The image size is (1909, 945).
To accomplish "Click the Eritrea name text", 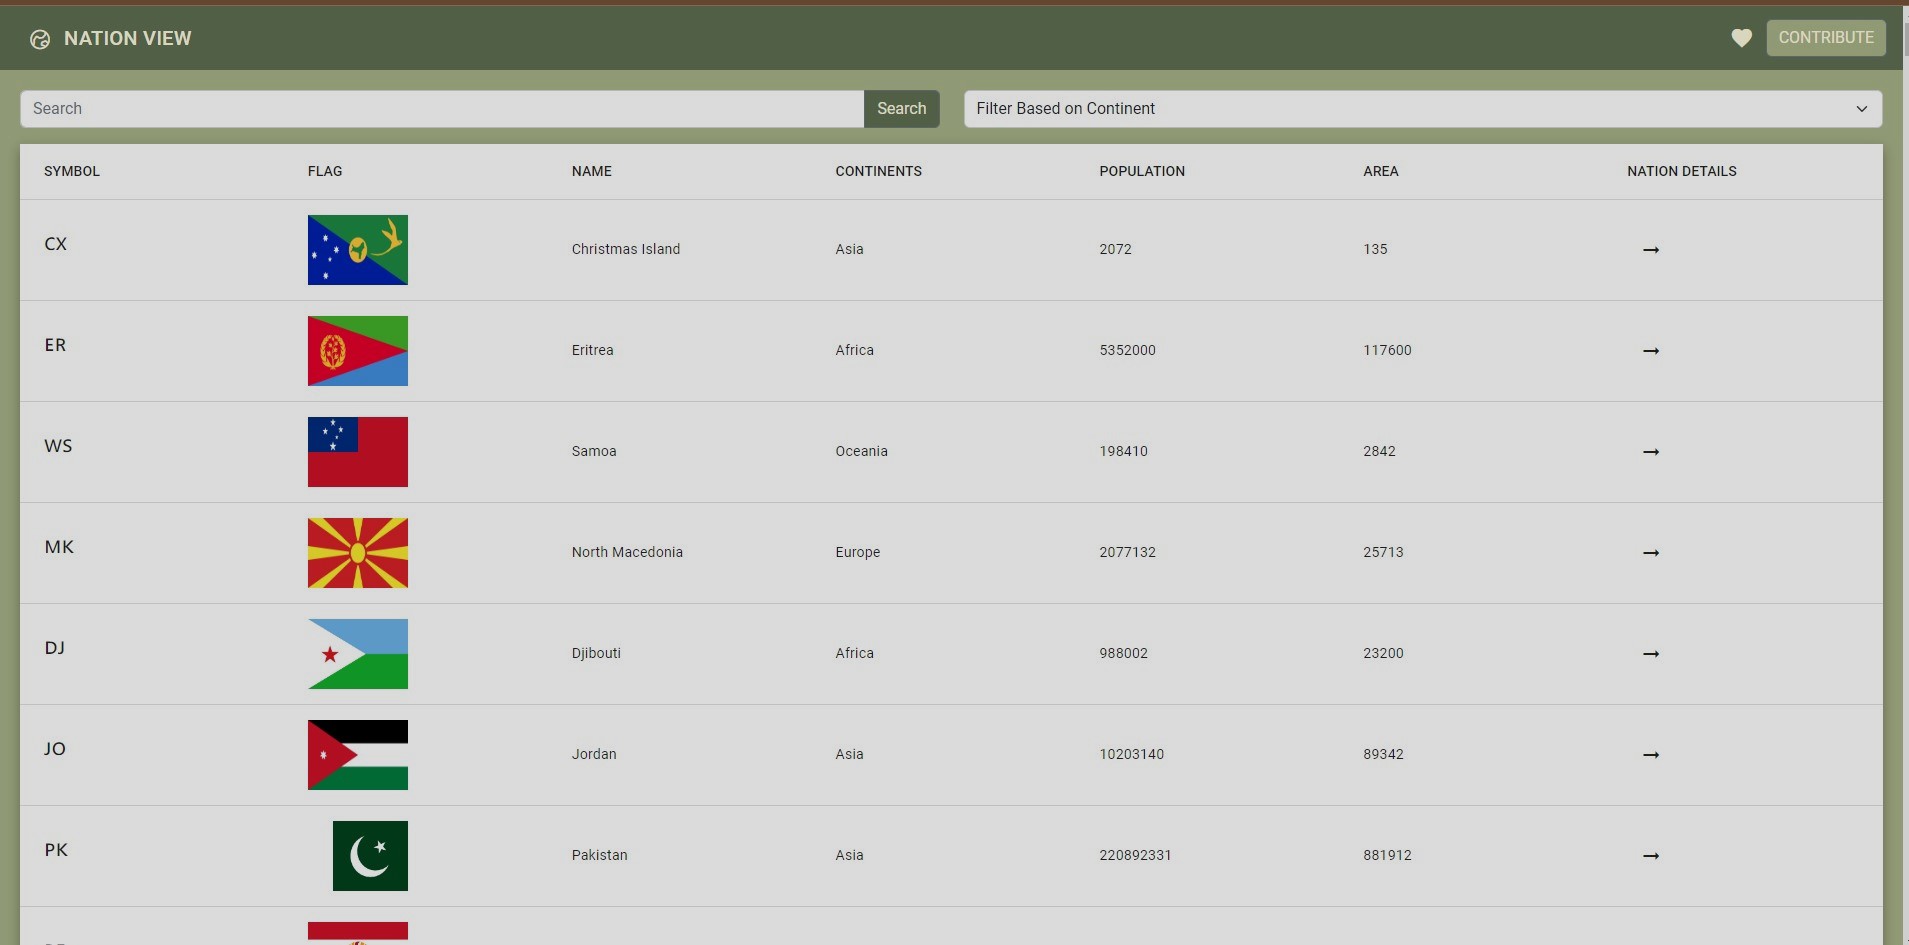I will click(x=593, y=350).
